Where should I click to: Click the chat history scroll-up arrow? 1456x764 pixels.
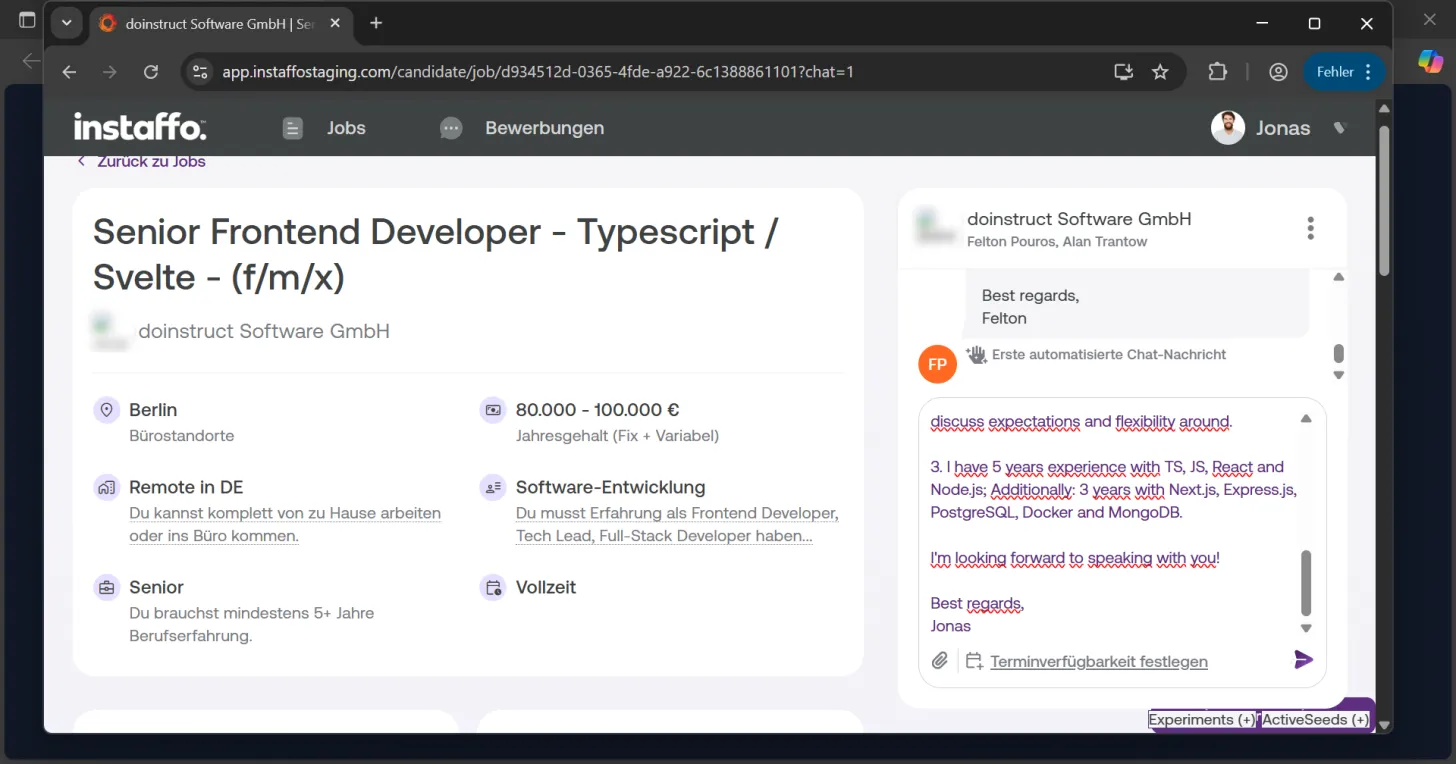pos(1339,277)
